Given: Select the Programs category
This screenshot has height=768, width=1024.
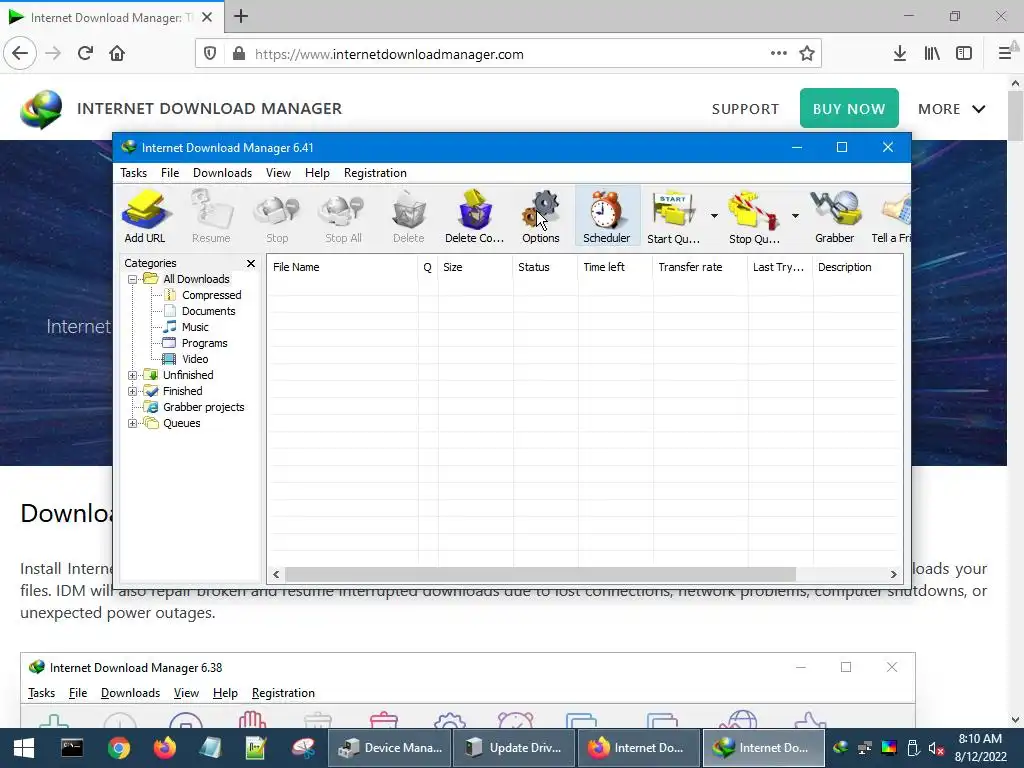Looking at the screenshot, I should tap(204, 344).
